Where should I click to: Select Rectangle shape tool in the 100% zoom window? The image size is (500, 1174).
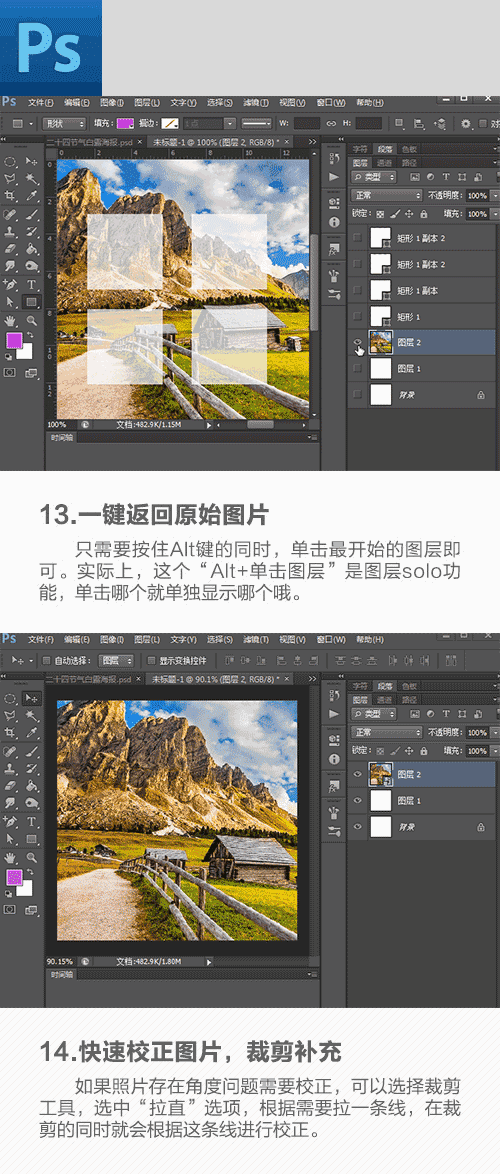click(31, 302)
